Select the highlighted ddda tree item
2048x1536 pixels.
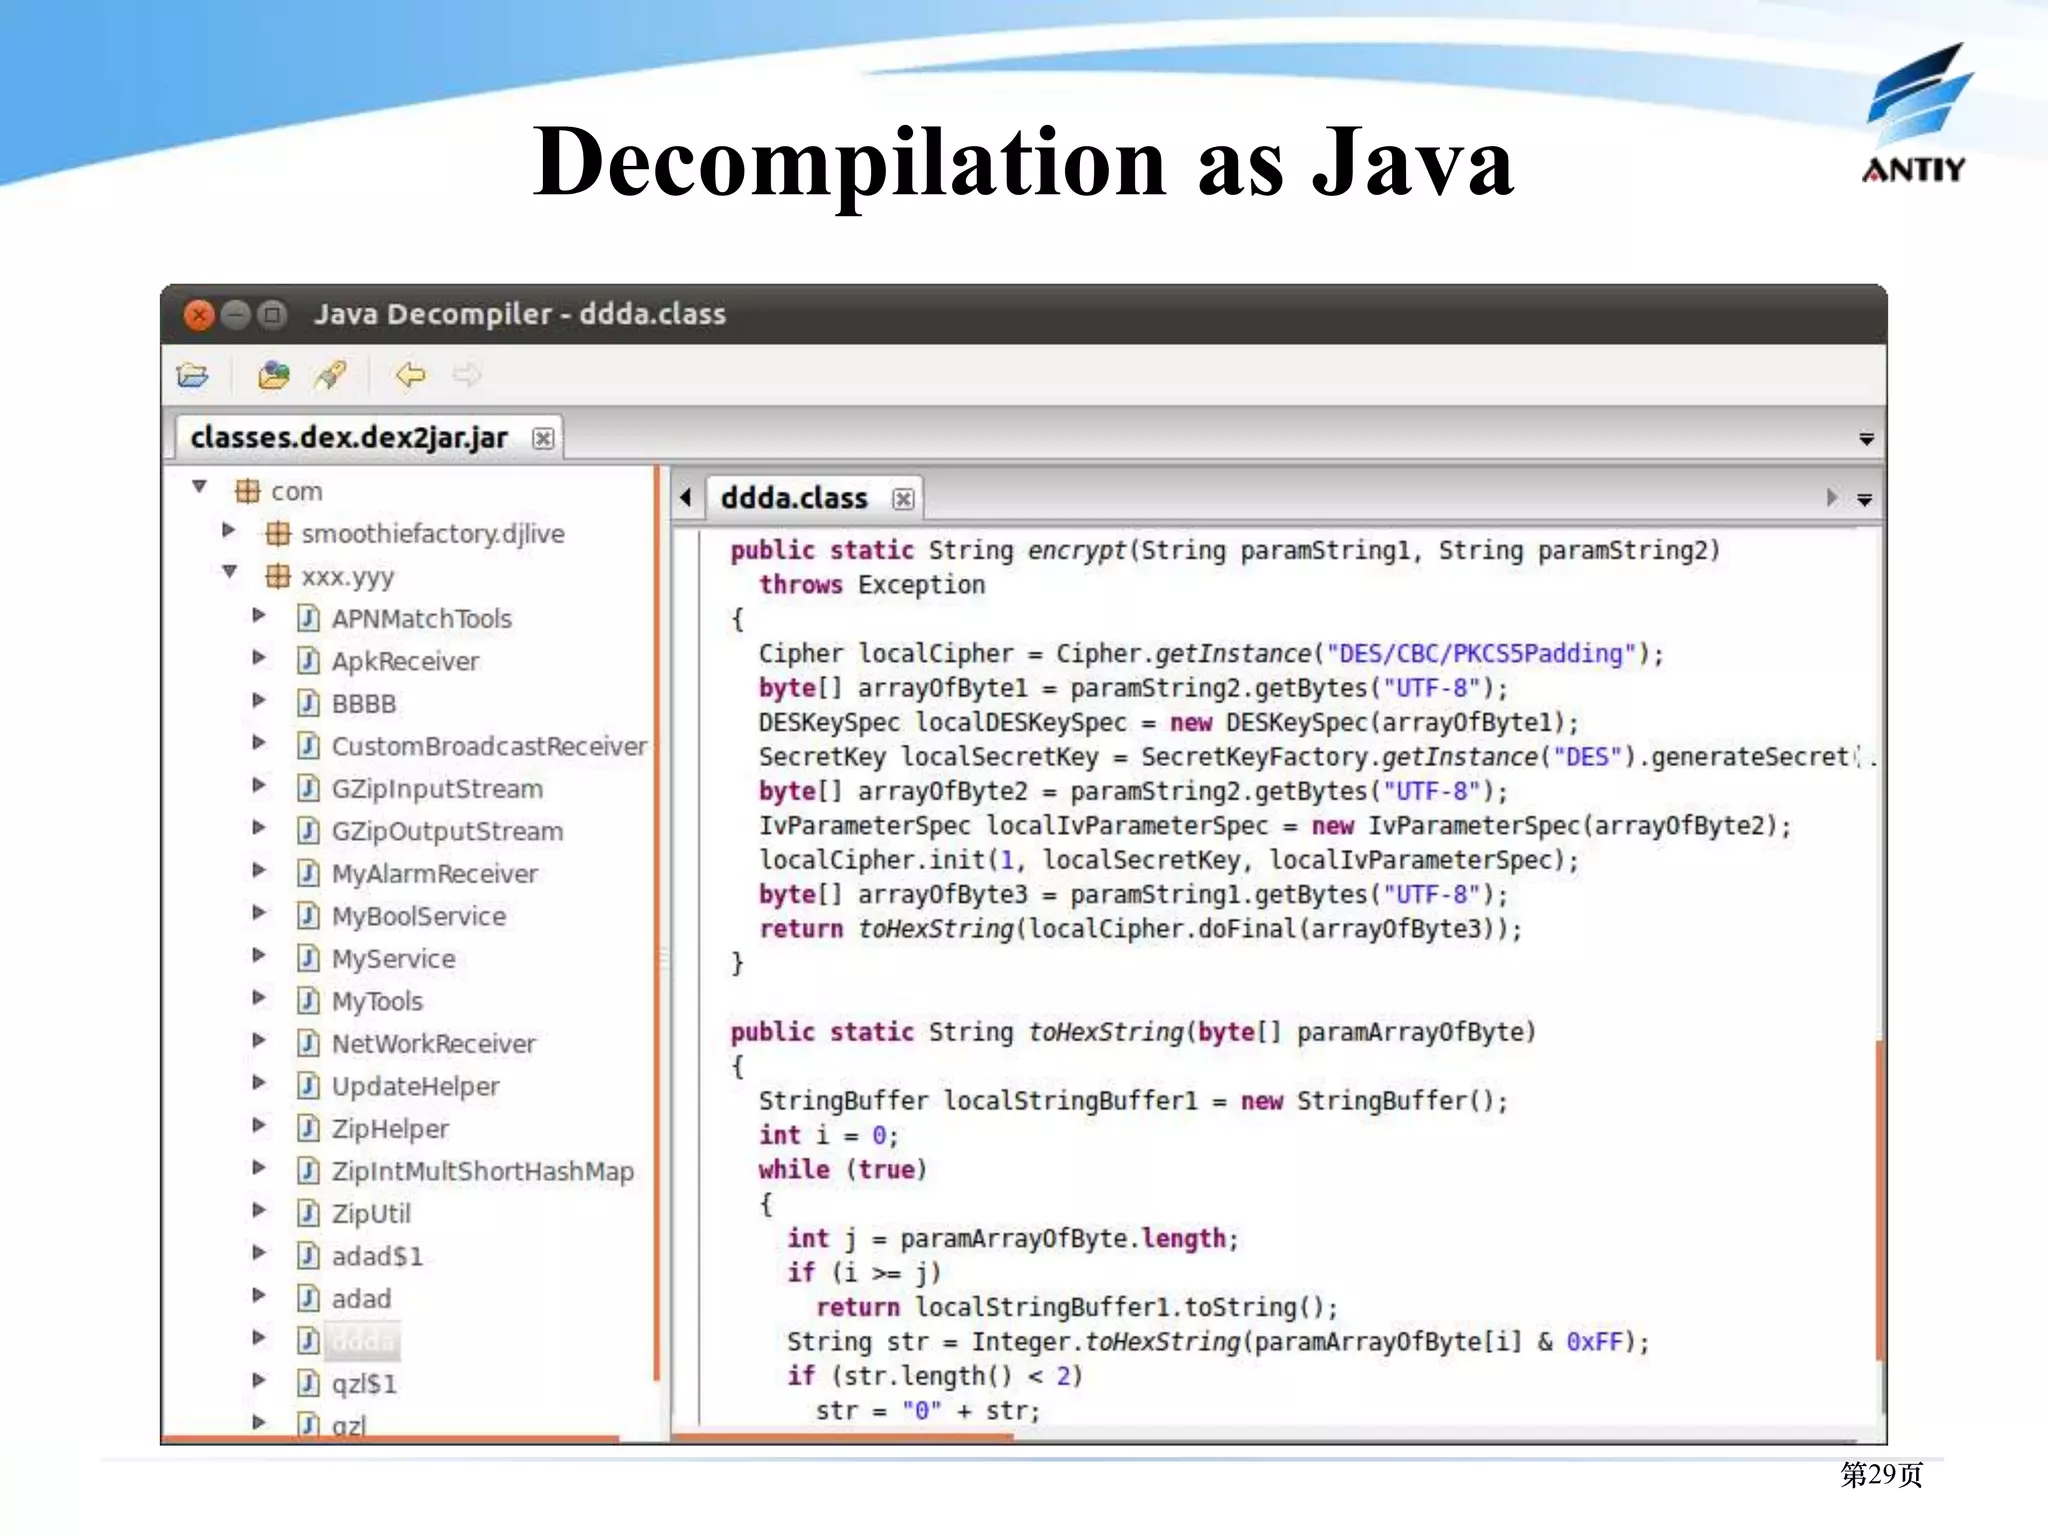click(x=364, y=1341)
